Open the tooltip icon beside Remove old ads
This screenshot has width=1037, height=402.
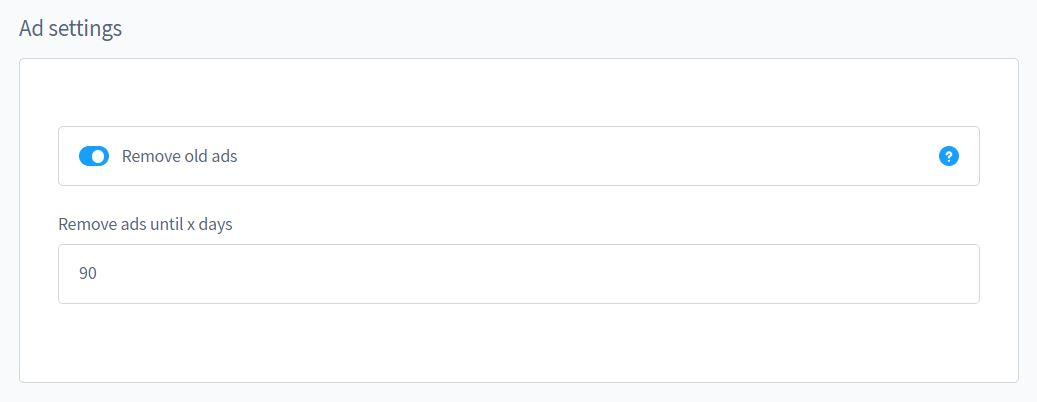949,156
